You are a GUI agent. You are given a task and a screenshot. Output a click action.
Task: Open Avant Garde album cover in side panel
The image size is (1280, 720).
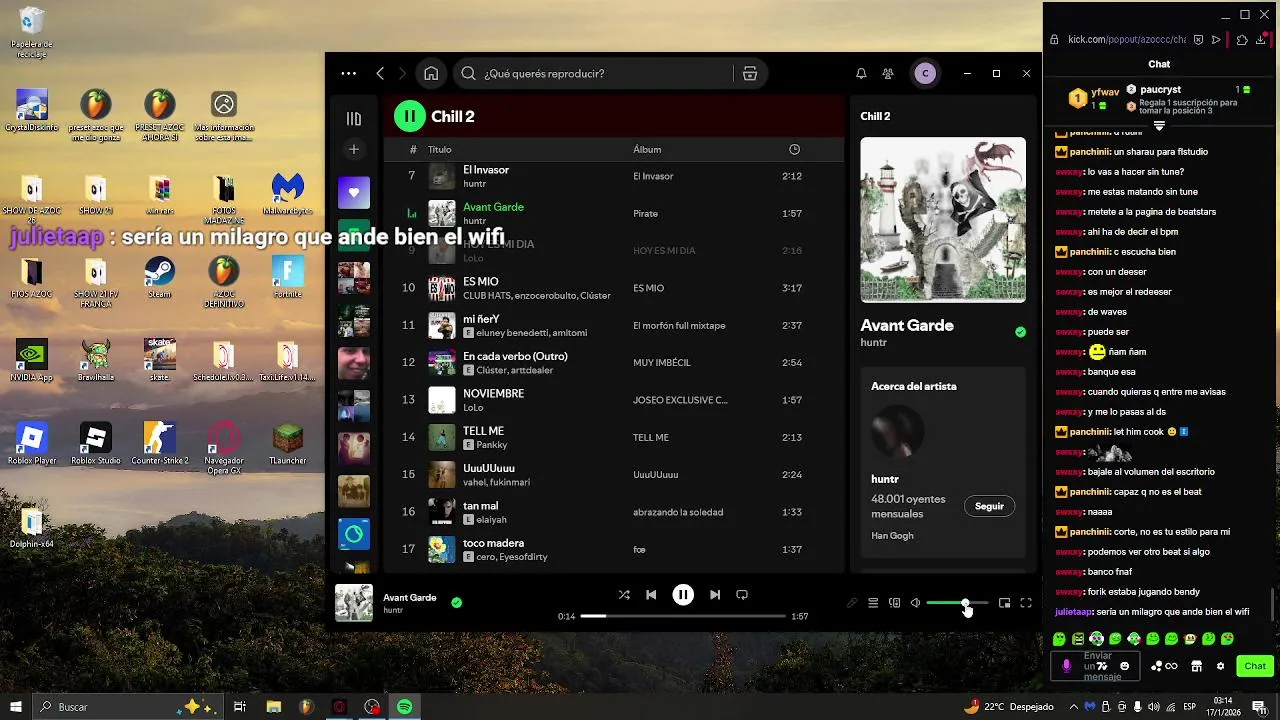[x=943, y=220]
